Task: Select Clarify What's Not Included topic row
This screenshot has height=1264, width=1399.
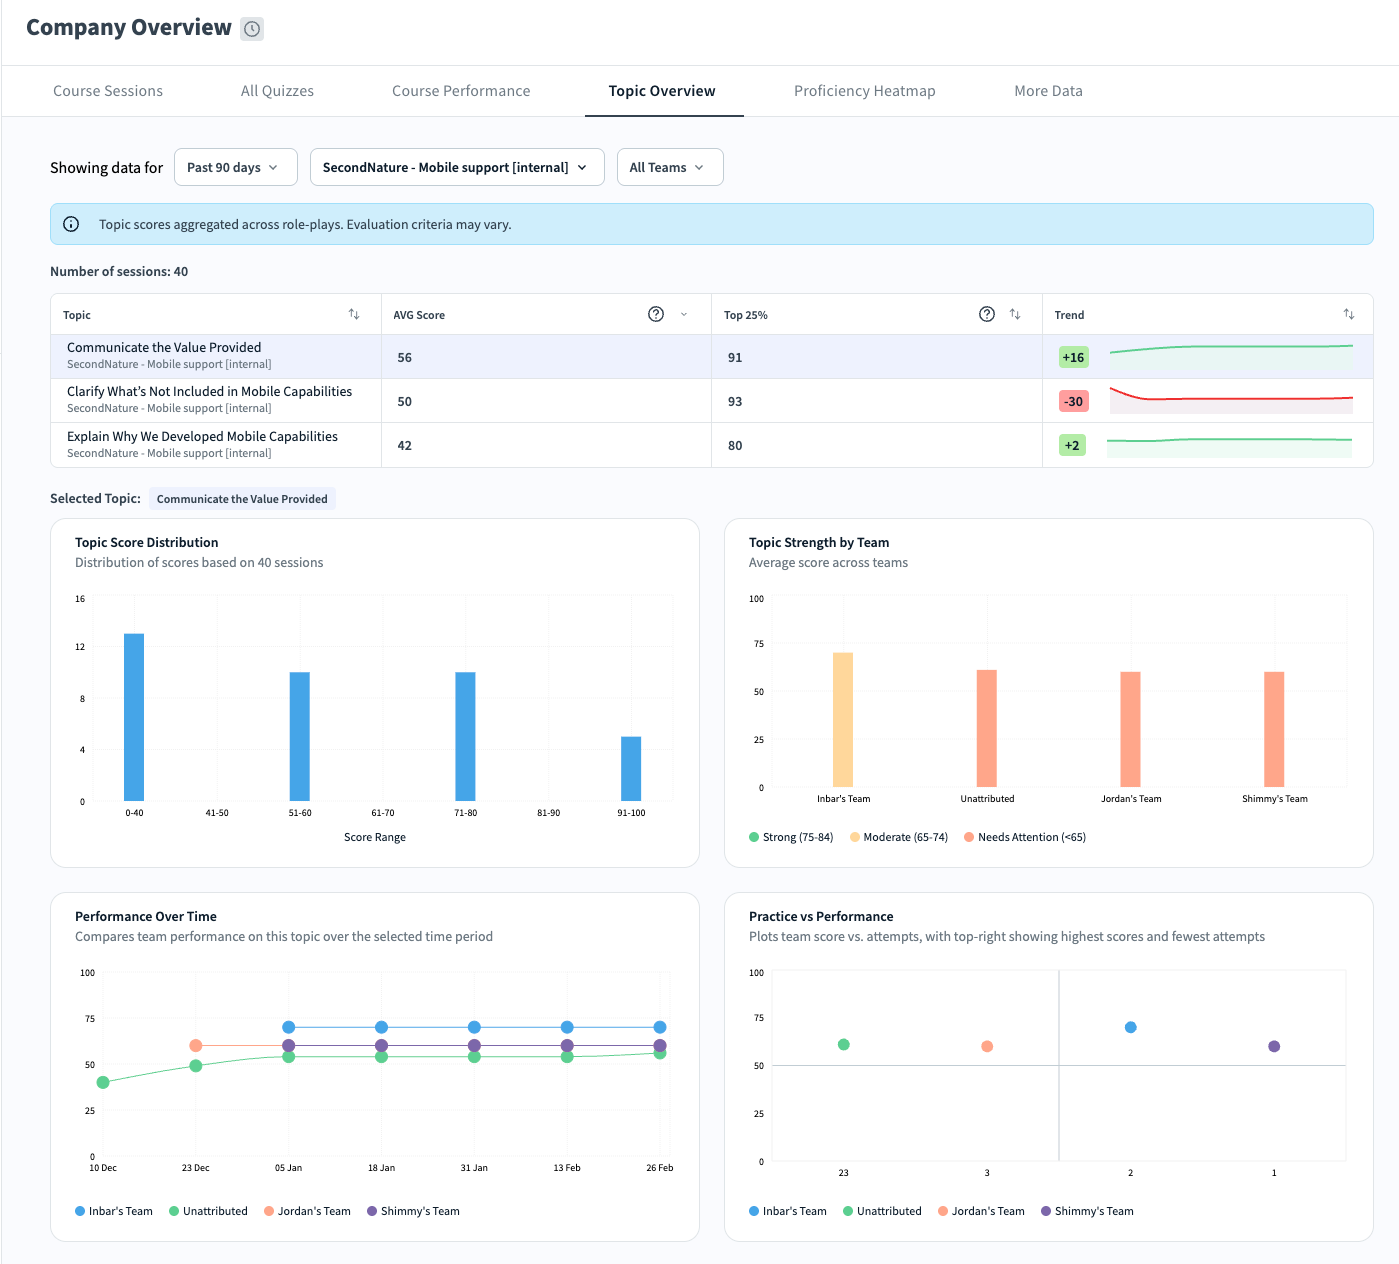Action: 209,400
